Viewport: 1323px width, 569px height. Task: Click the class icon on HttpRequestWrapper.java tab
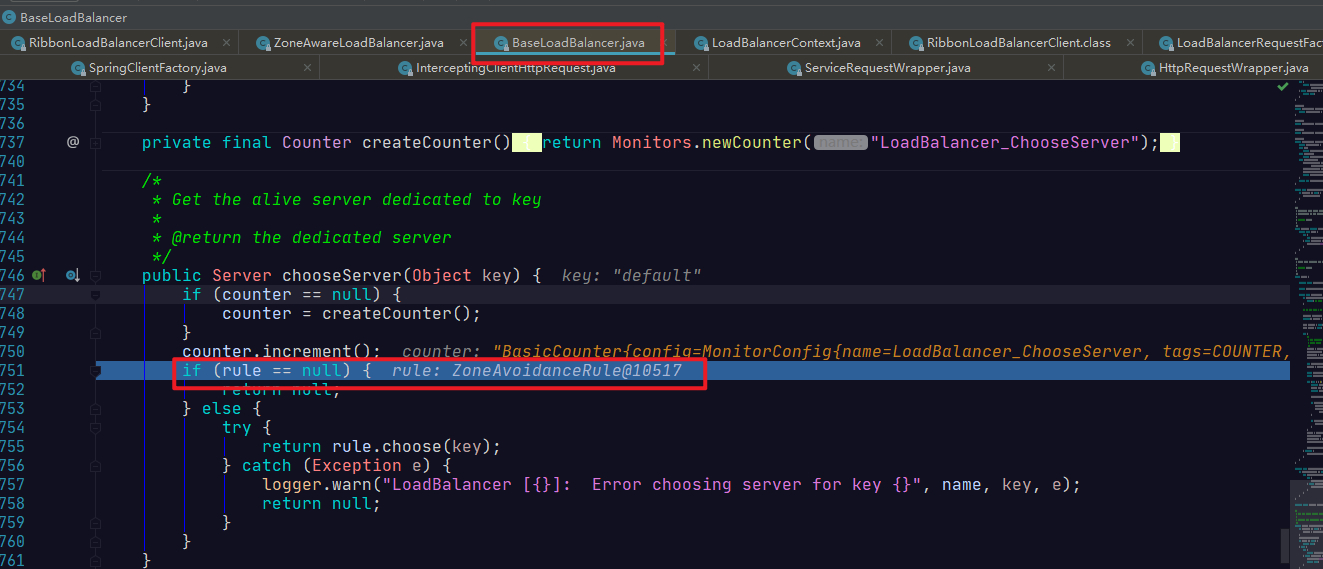click(x=1150, y=68)
